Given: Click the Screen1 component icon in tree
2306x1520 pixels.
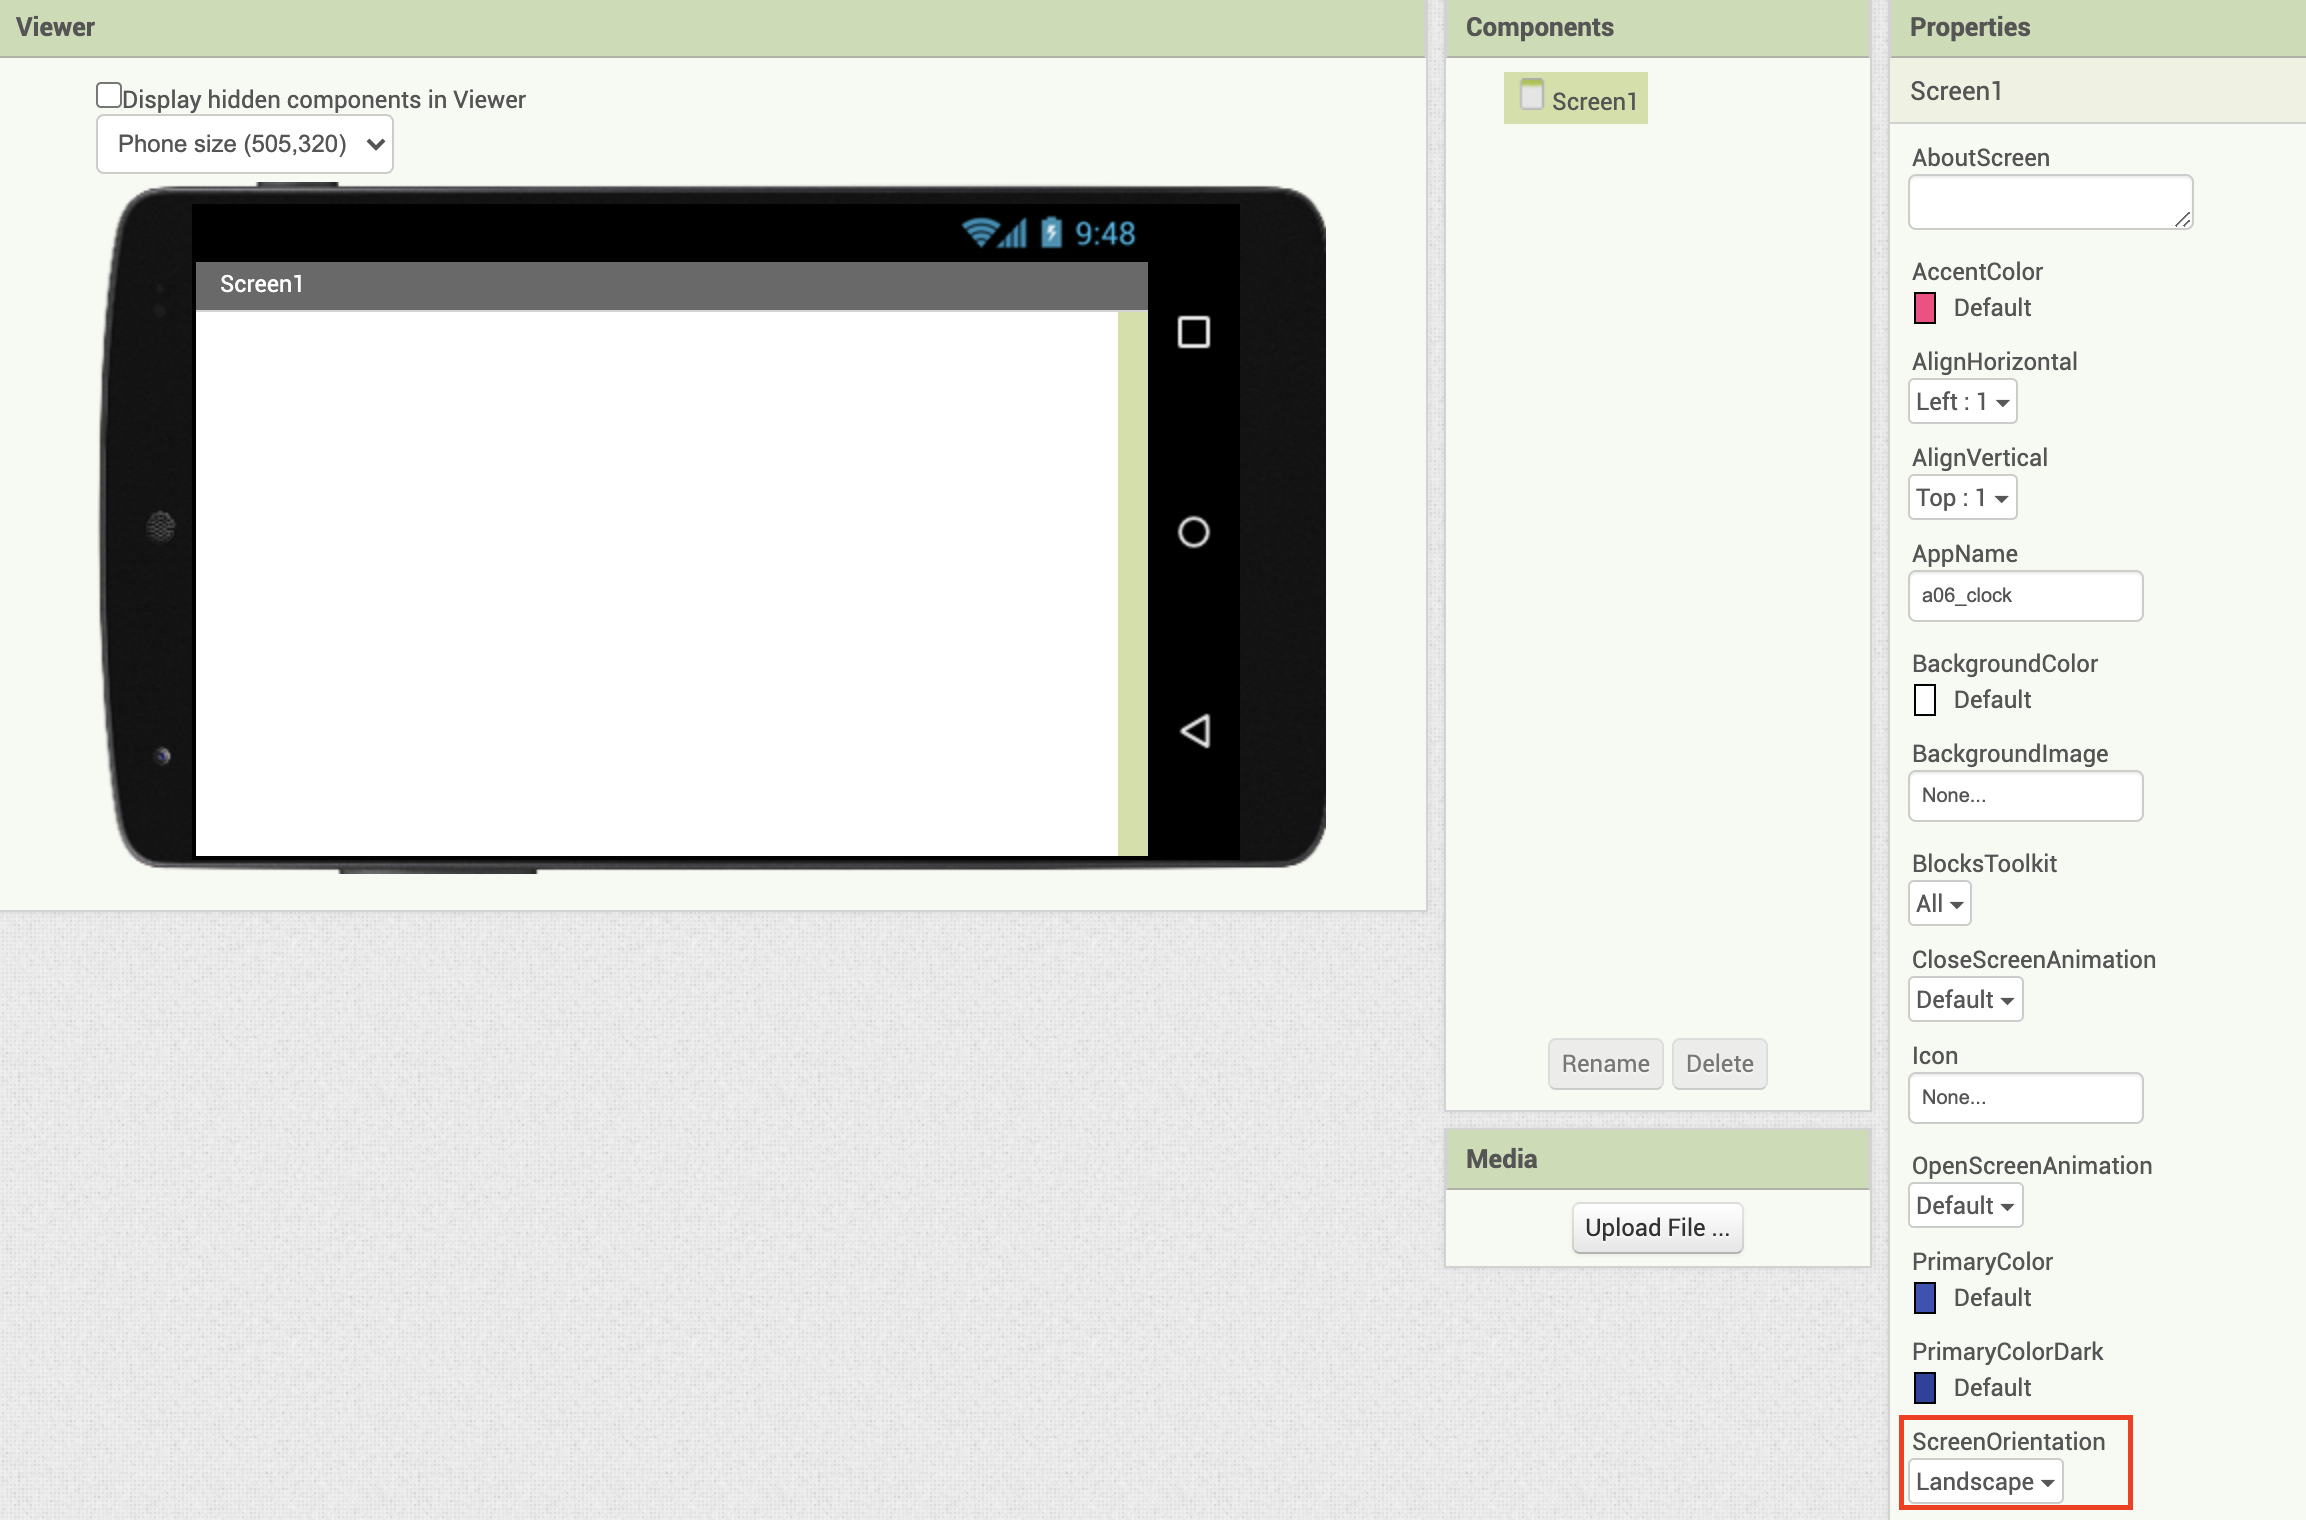Looking at the screenshot, I should pyautogui.click(x=1531, y=95).
